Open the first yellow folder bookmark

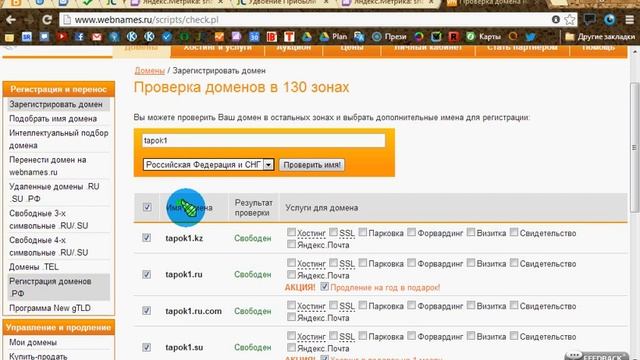coord(9,37)
